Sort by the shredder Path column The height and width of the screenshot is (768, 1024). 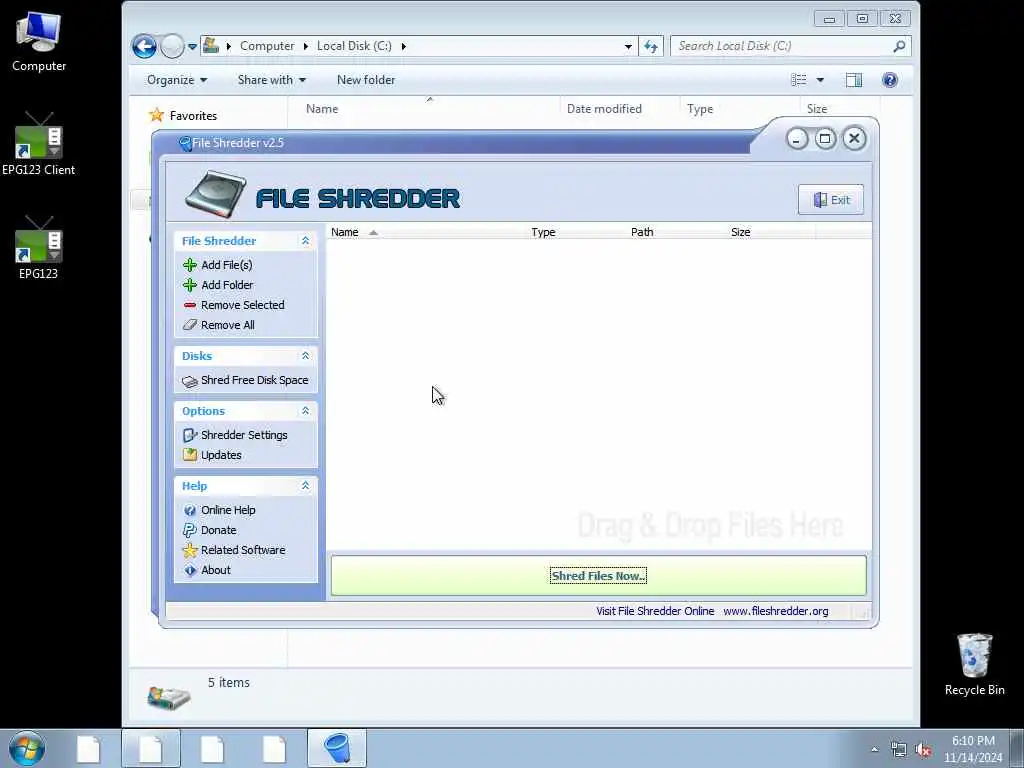(x=675, y=232)
